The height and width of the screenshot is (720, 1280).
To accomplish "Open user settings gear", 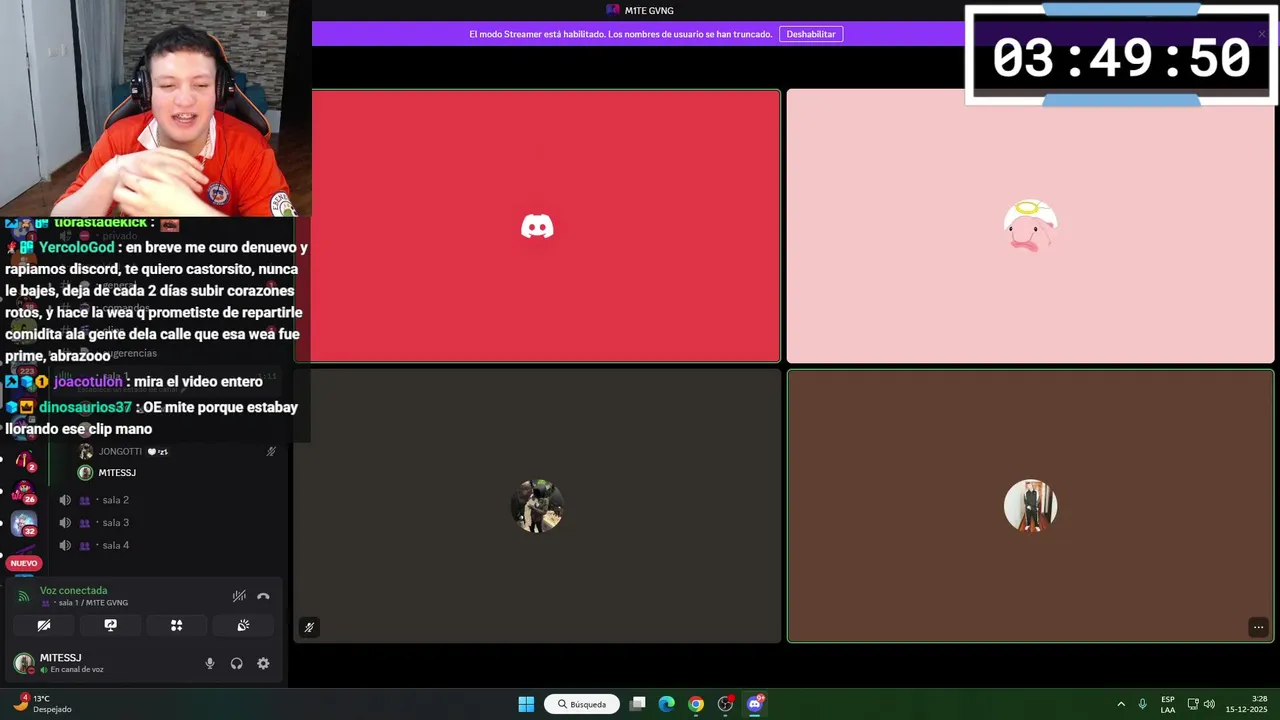I will click(x=263, y=663).
